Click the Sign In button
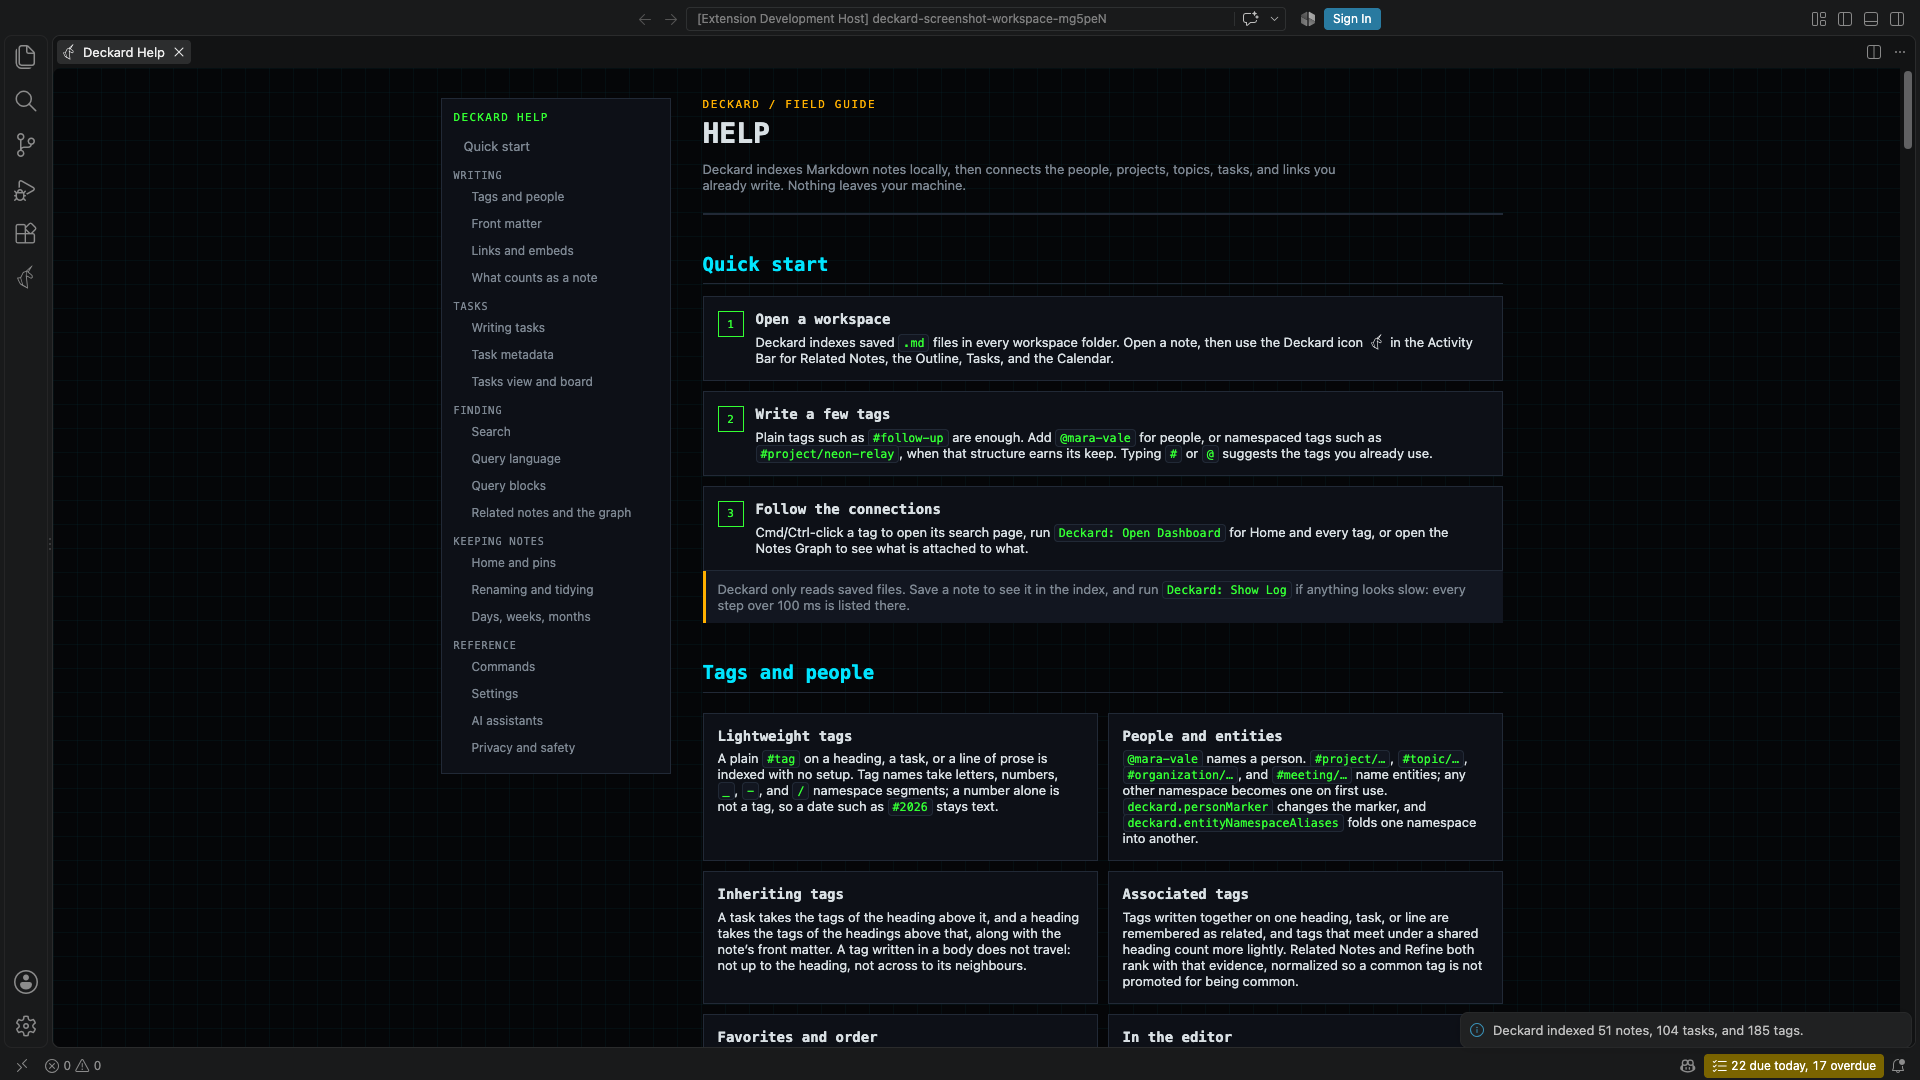Image resolution: width=1920 pixels, height=1080 pixels. point(1352,19)
